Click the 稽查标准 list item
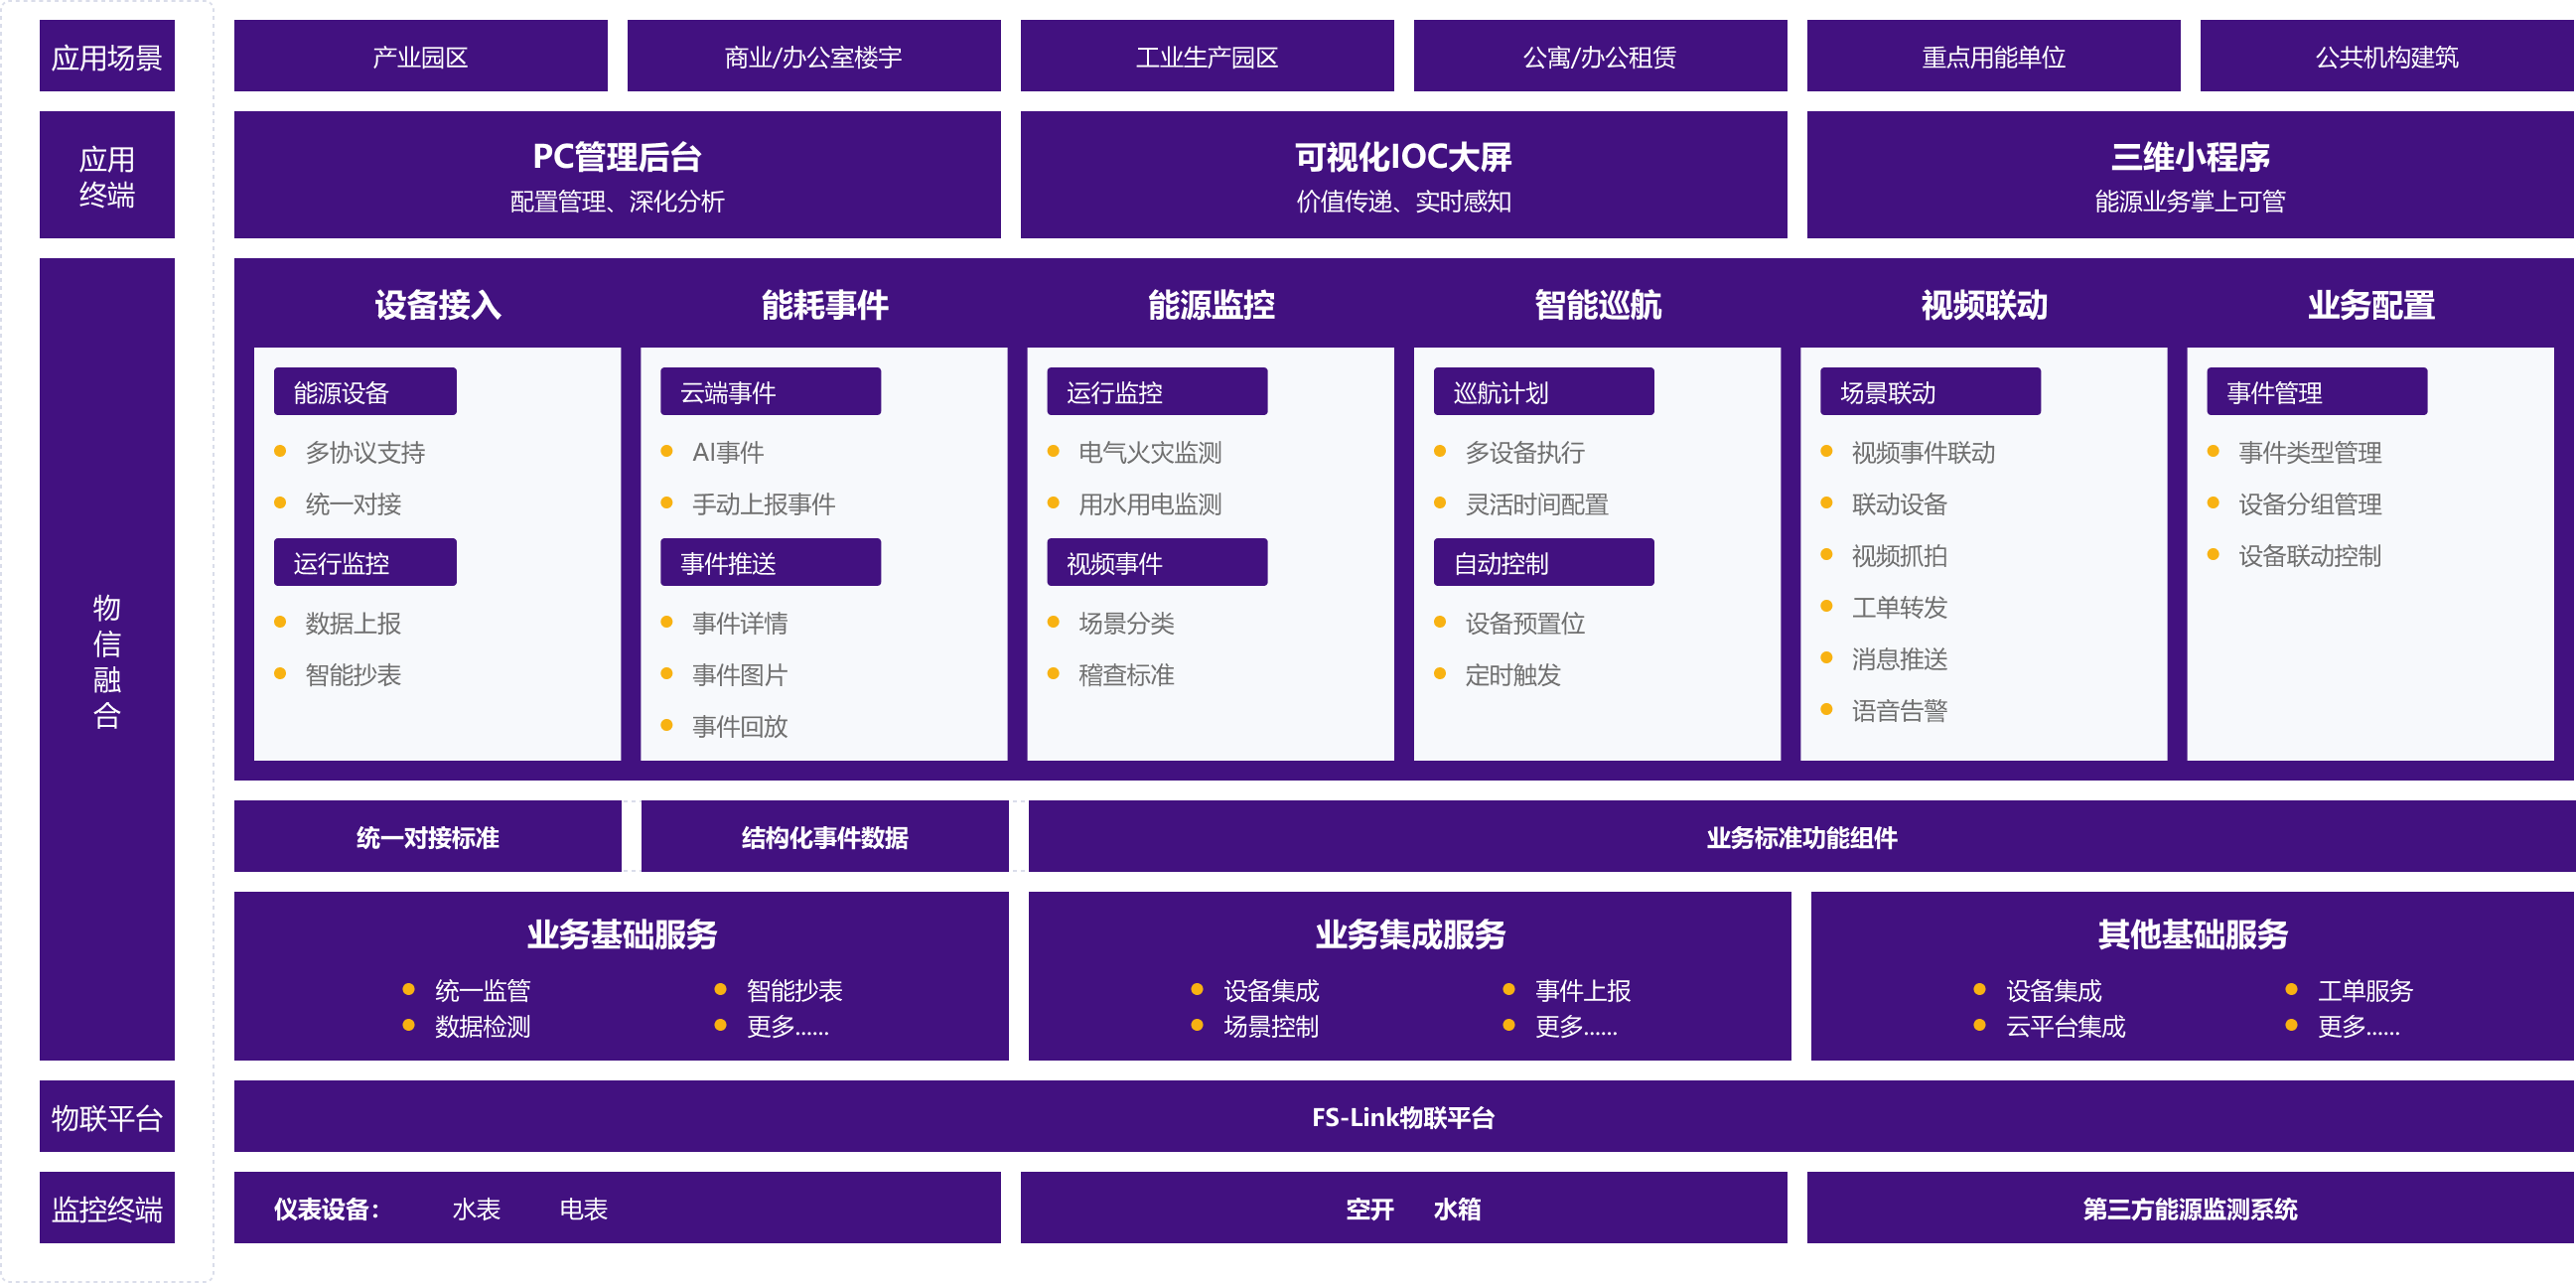2576x1283 pixels. (x=1126, y=675)
